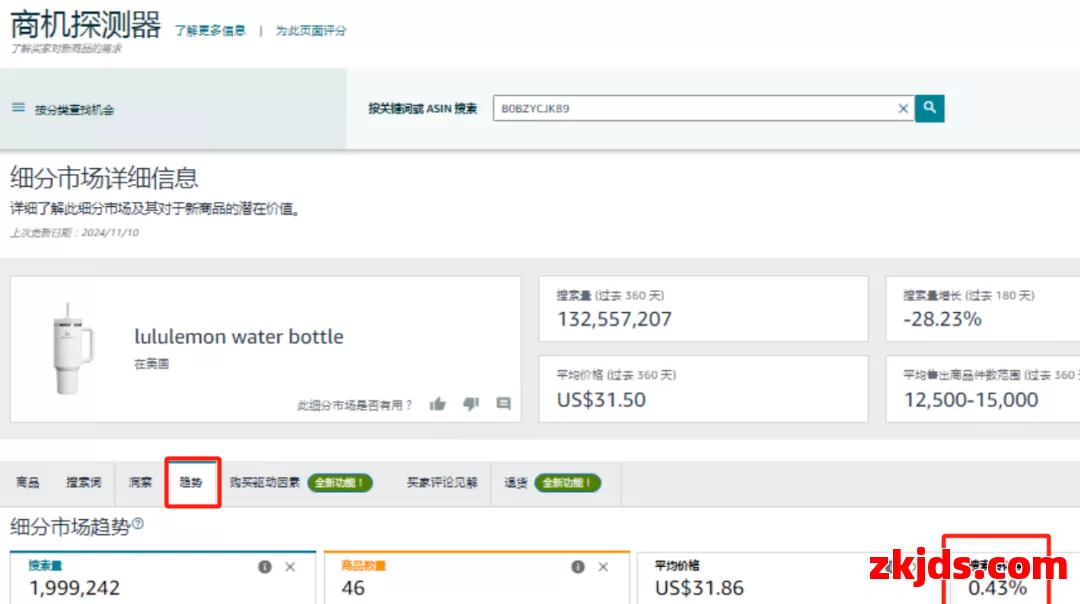Image resolution: width=1080 pixels, height=604 pixels.
Task: Close the 商品数量 trend card
Action: (x=603, y=567)
